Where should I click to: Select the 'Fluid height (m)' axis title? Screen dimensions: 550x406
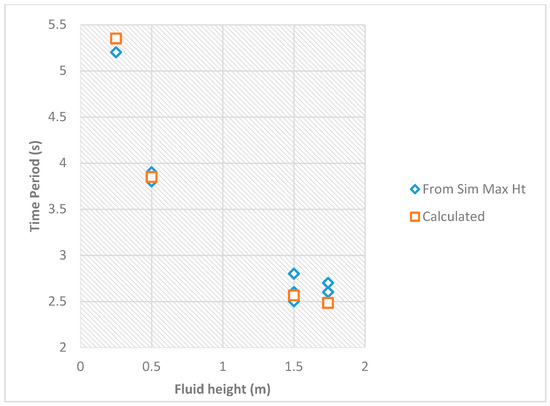tap(222, 389)
